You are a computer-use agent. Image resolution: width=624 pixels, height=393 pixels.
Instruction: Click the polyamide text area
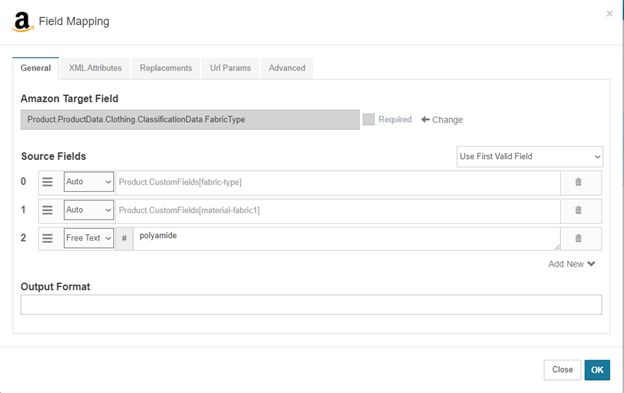pos(347,239)
